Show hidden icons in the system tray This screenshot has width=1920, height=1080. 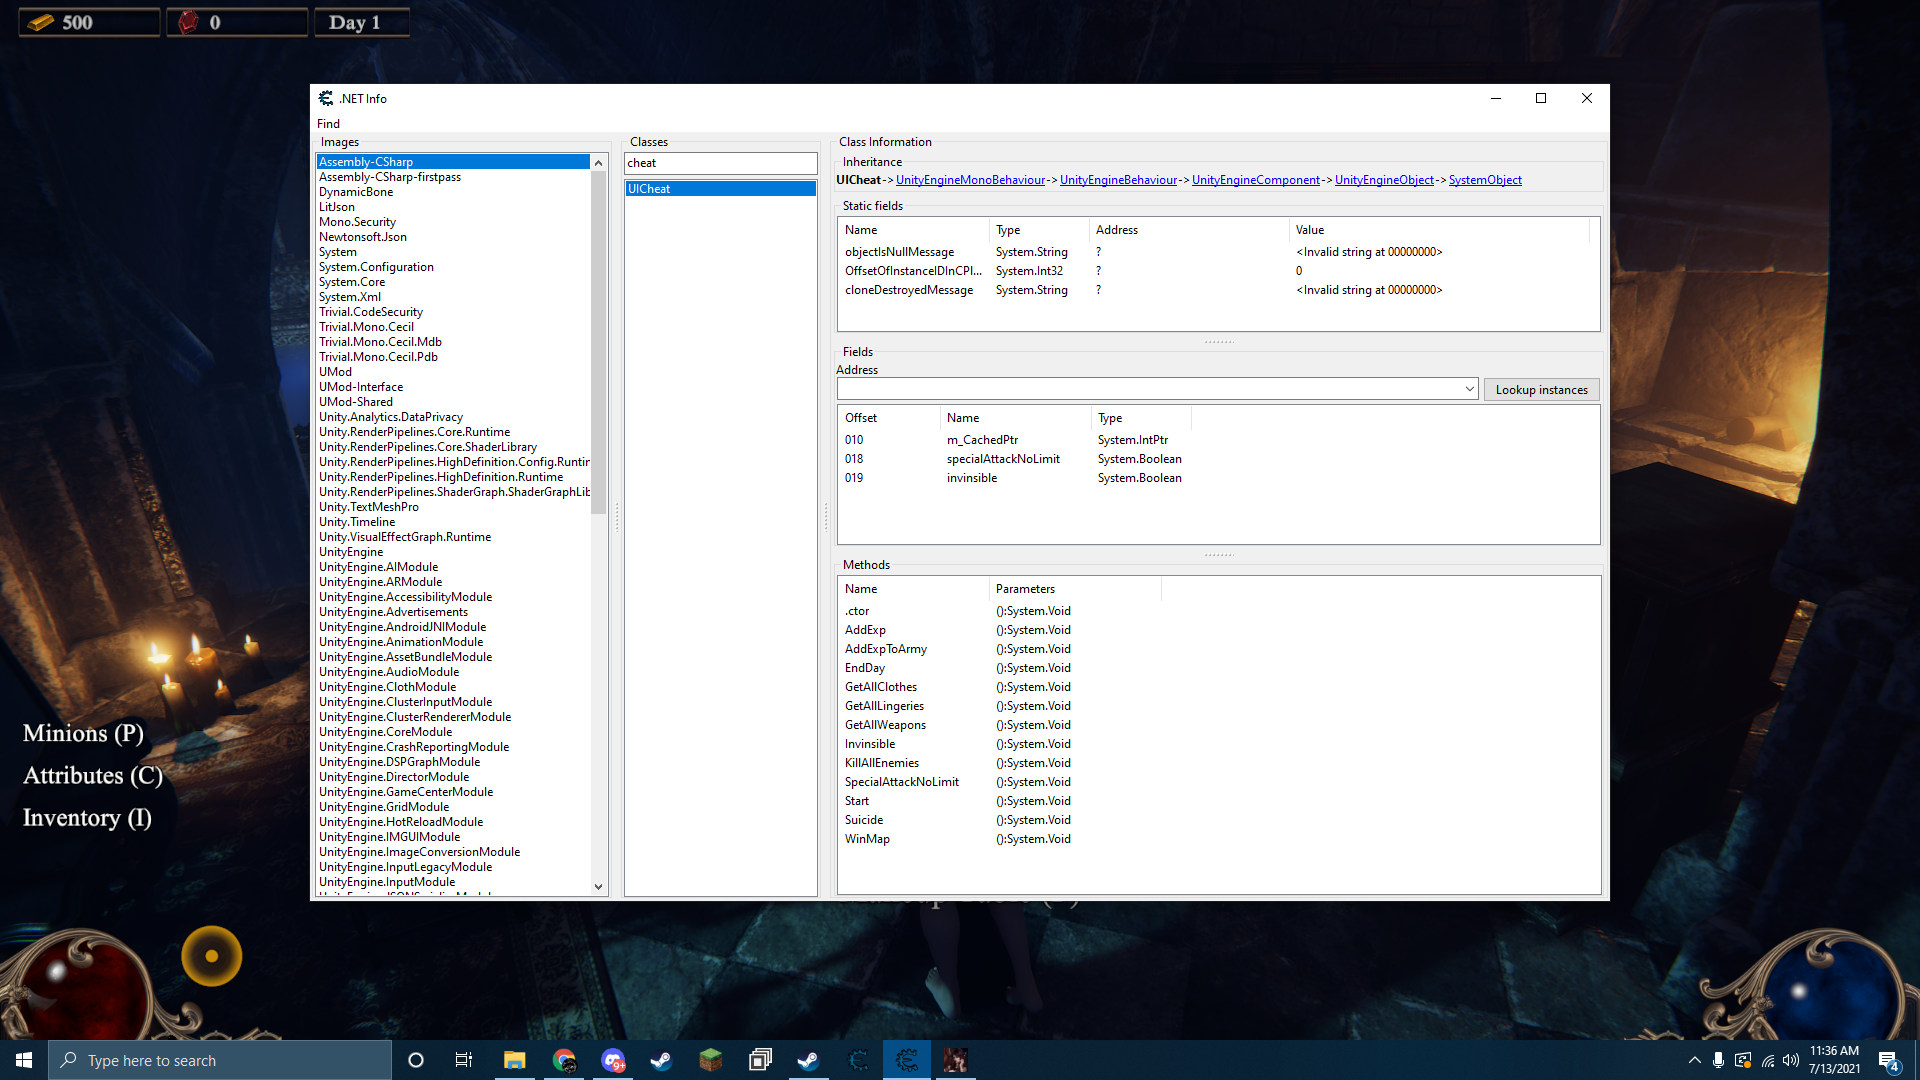[1694, 1062]
